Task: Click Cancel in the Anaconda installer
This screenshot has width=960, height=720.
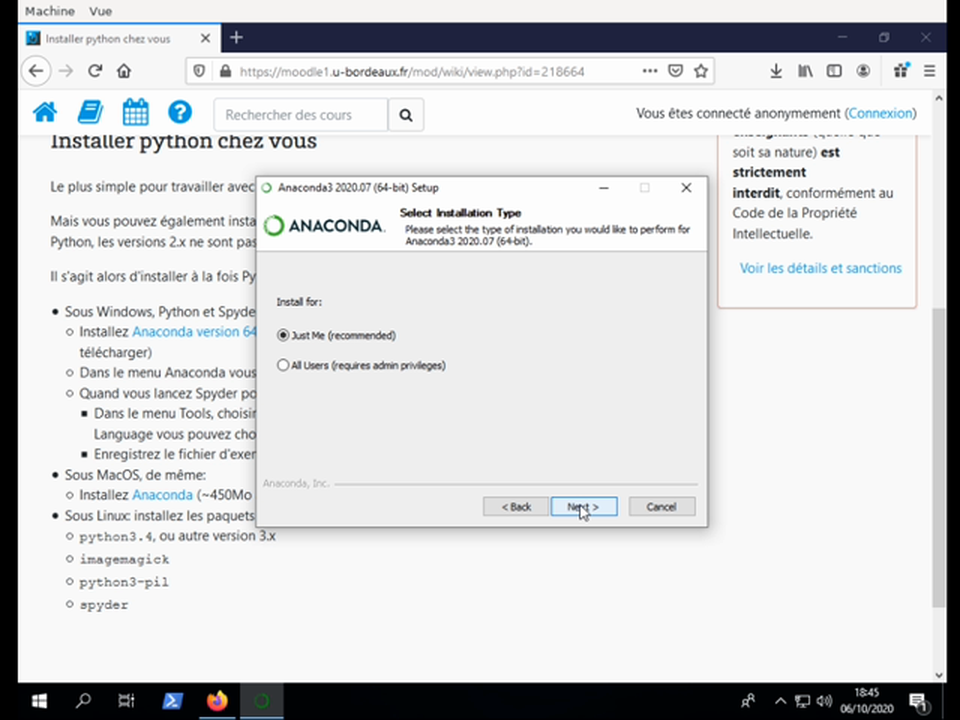Action: click(x=661, y=507)
